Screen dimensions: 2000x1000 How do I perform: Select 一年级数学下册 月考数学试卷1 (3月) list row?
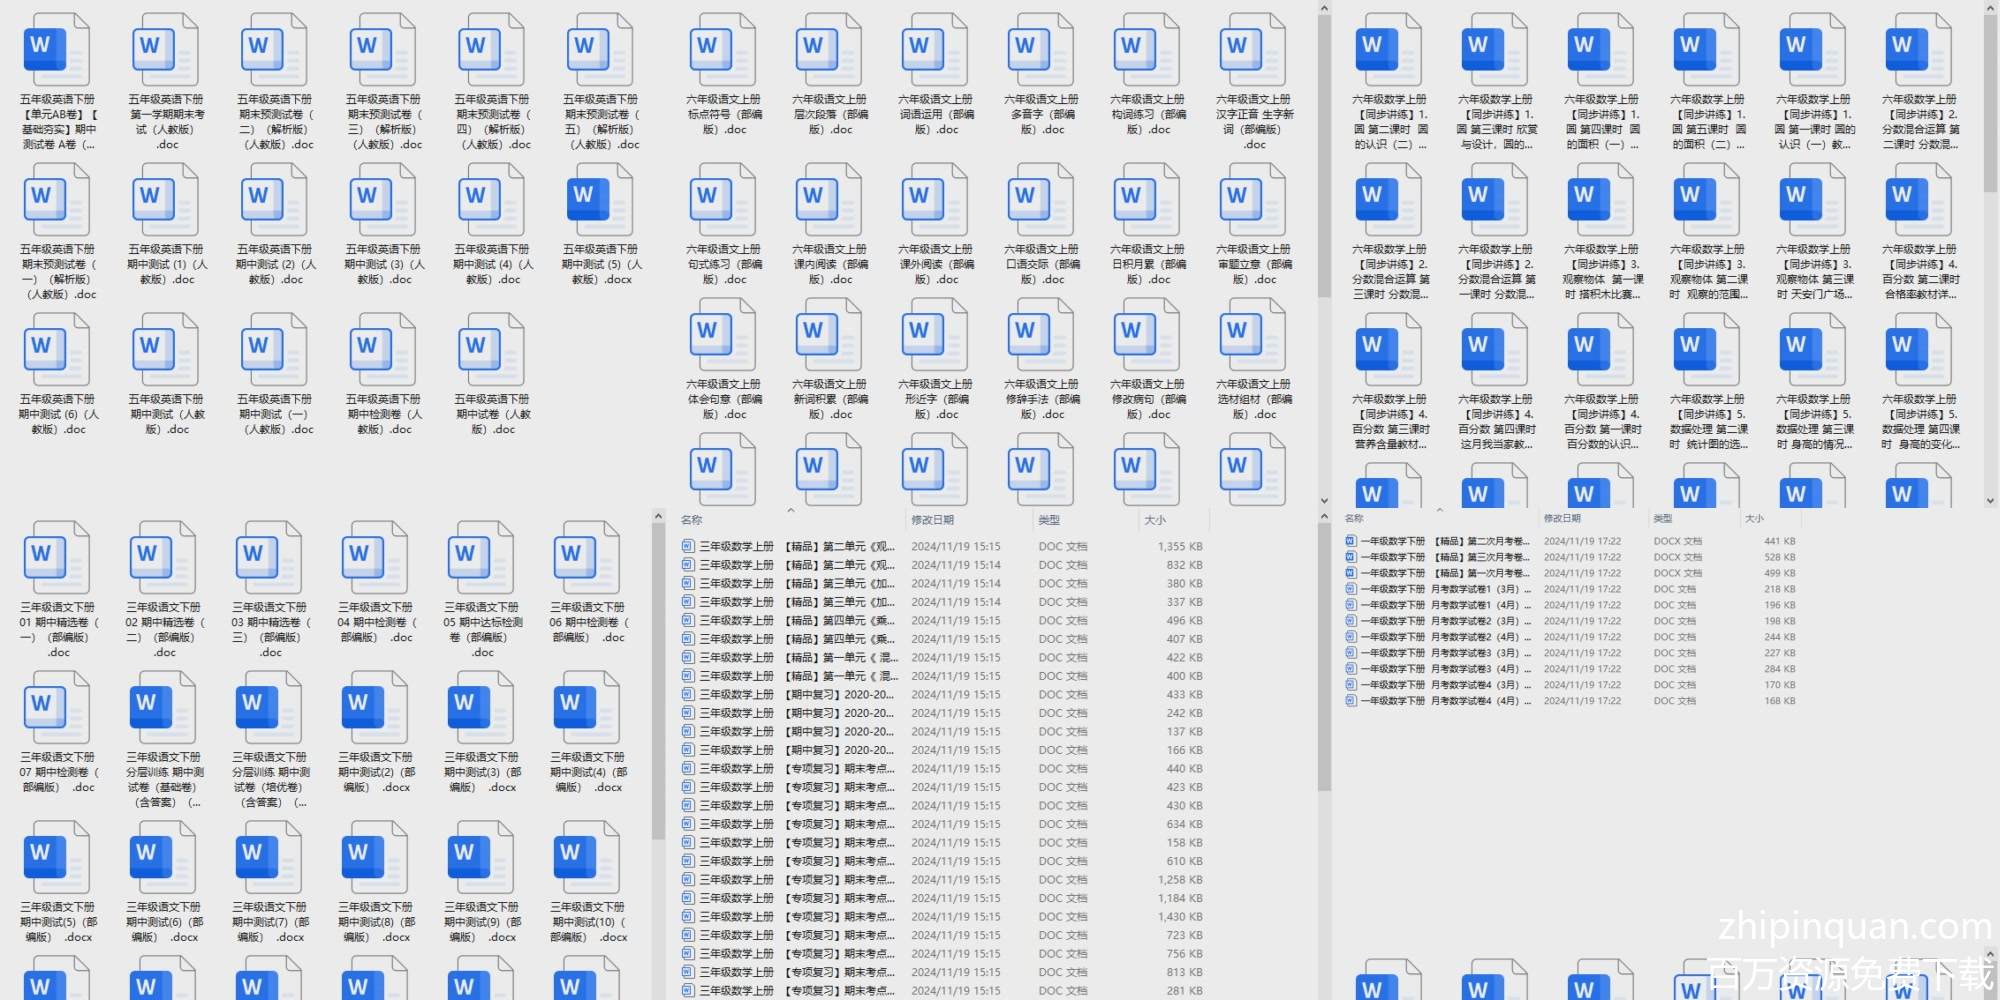pos(1440,589)
